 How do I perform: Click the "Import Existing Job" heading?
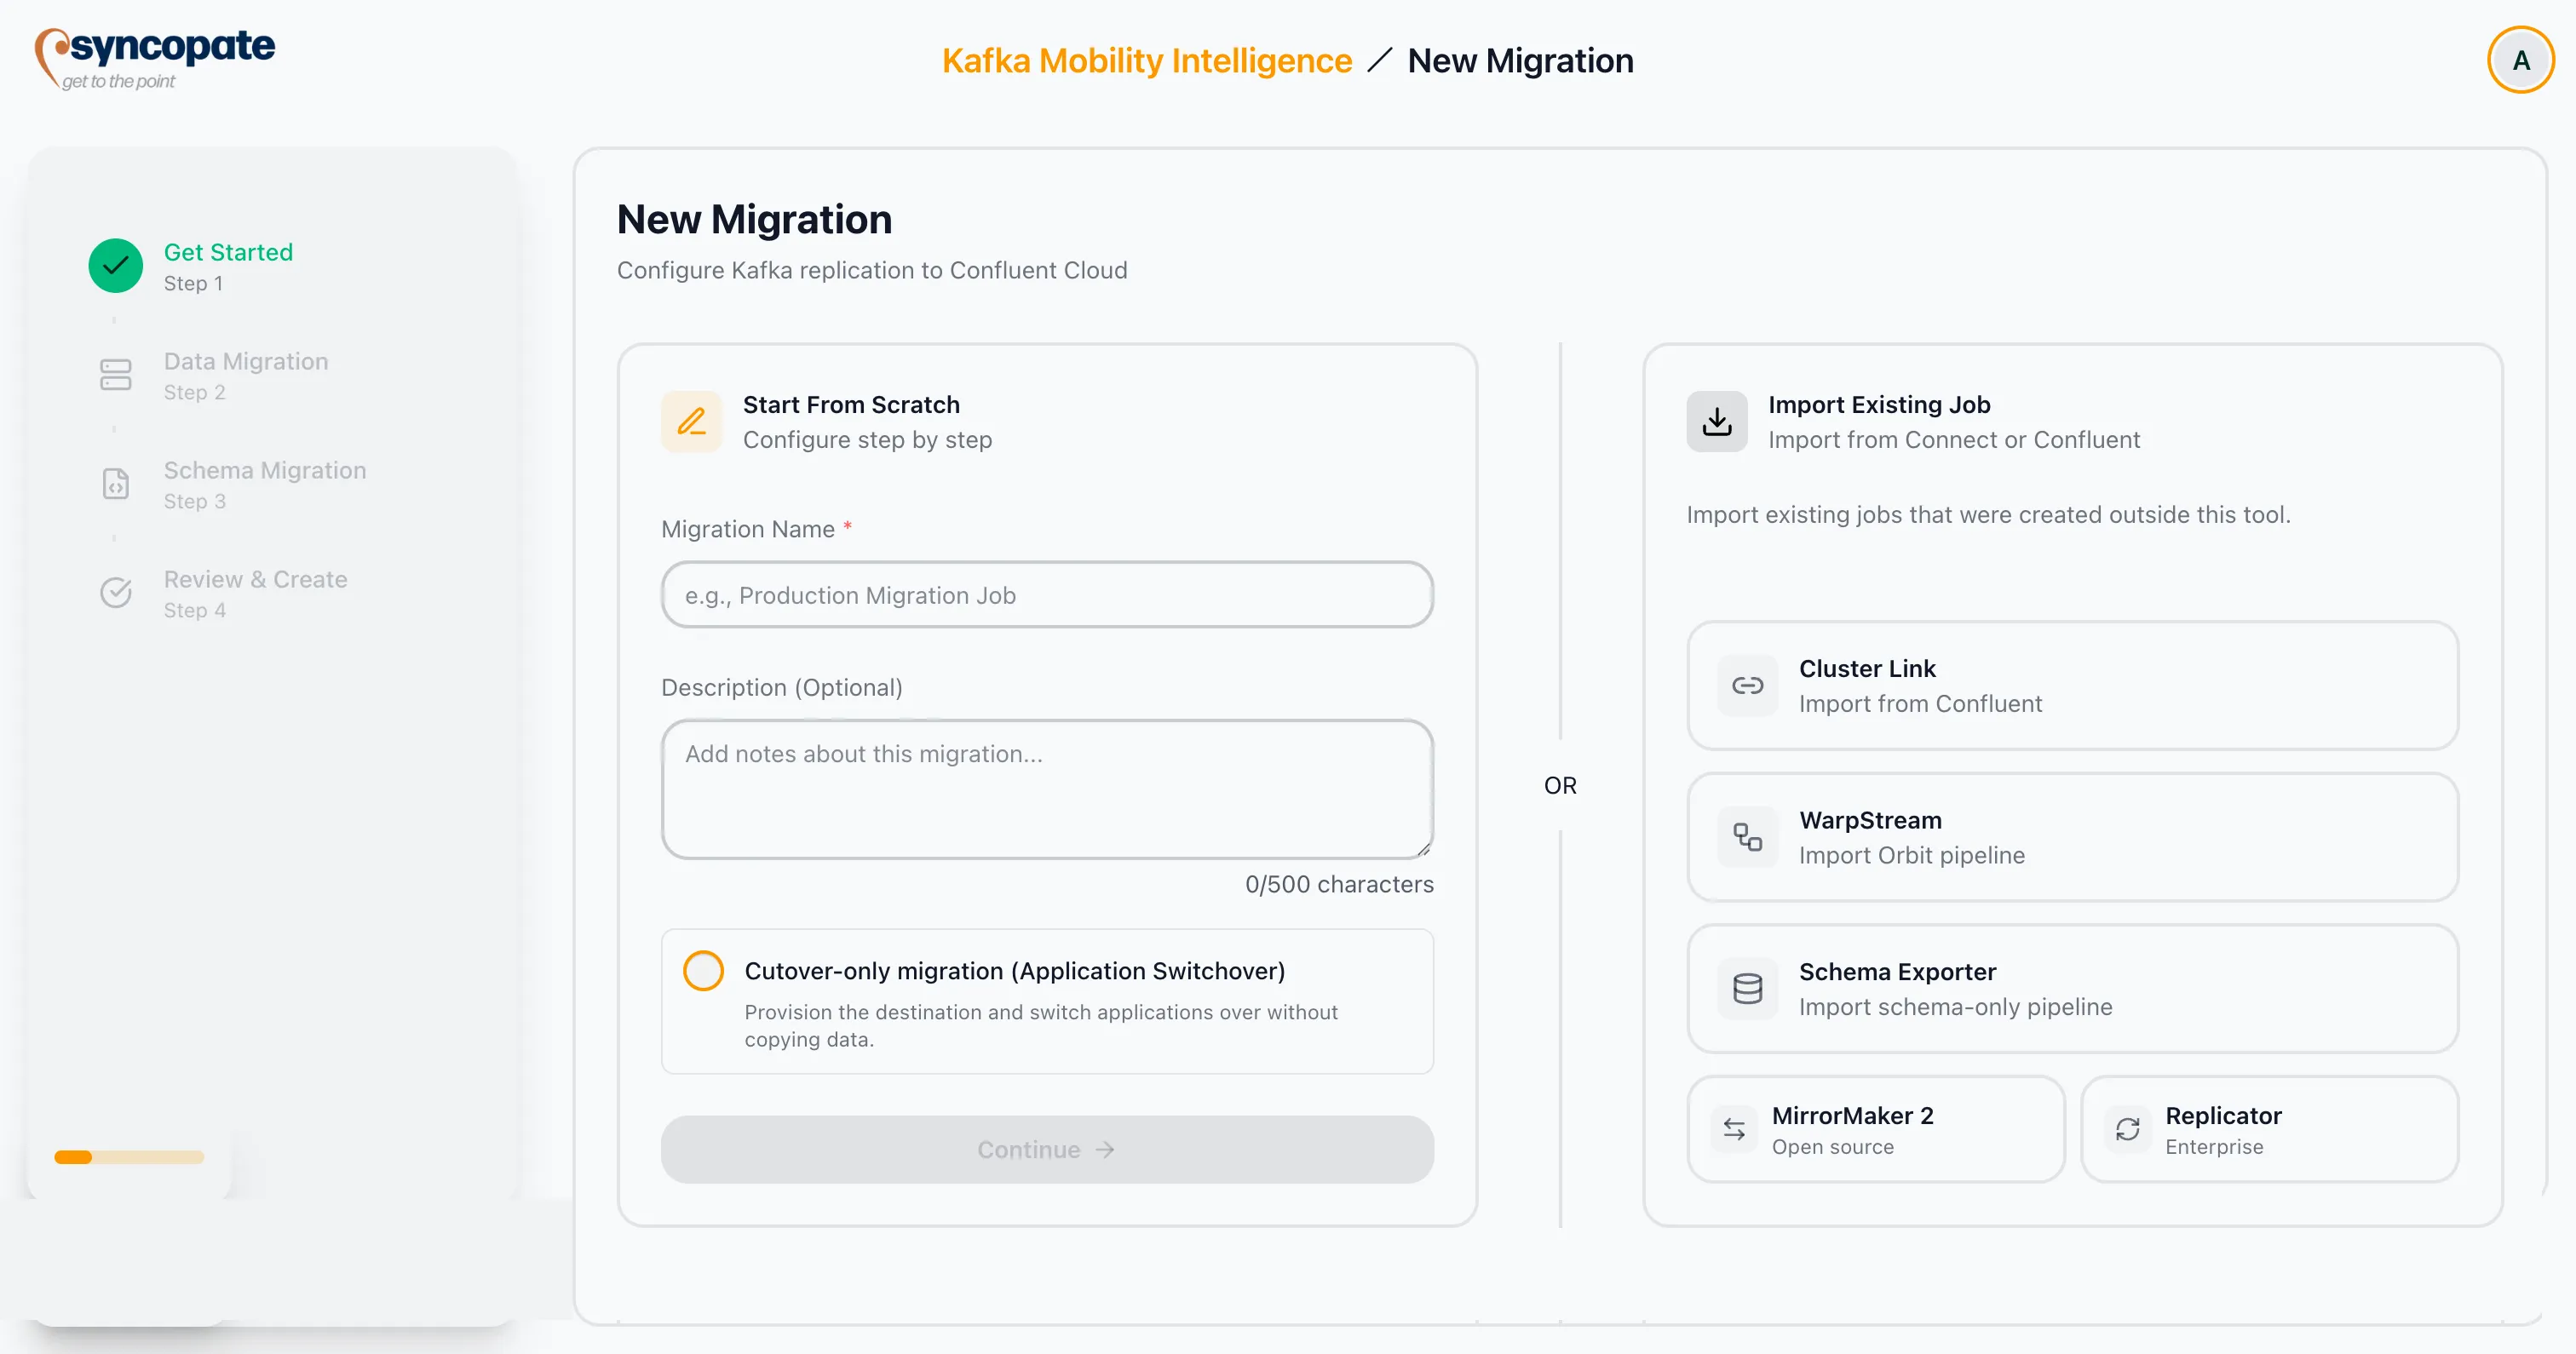tap(1879, 405)
